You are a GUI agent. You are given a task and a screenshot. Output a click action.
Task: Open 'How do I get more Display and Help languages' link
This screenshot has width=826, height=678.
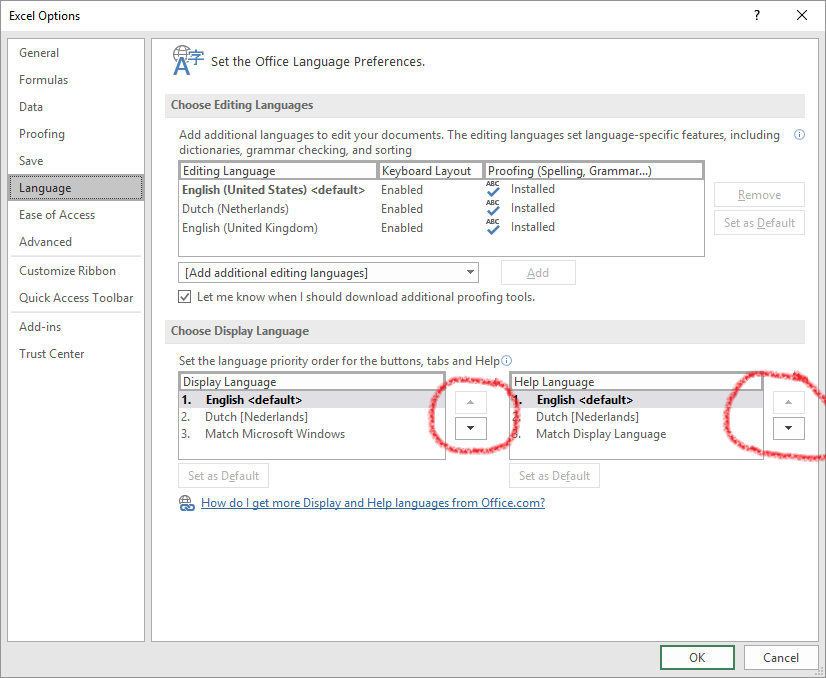coord(373,503)
